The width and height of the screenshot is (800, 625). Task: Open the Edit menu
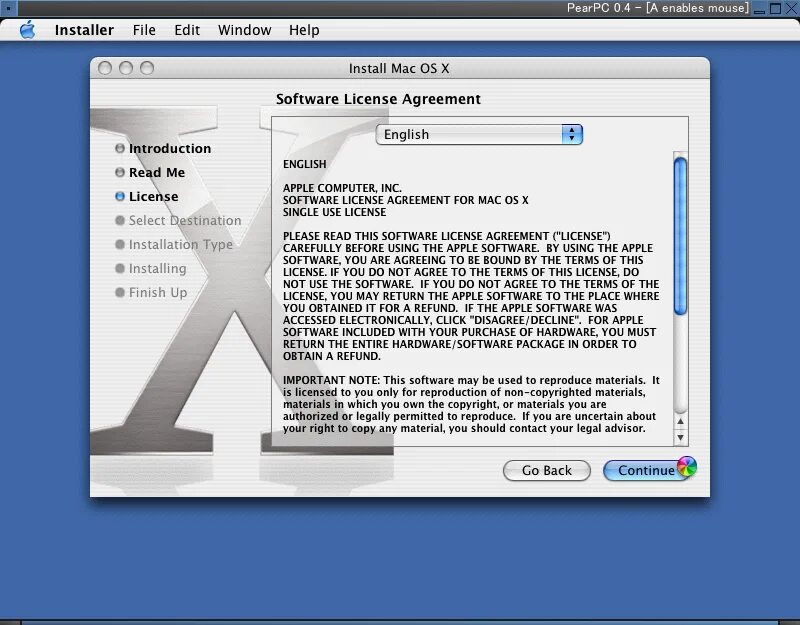(187, 30)
